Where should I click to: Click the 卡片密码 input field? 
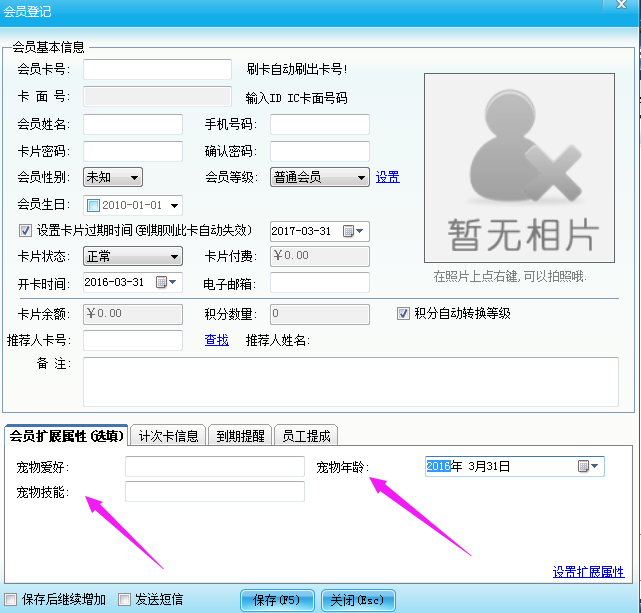133,151
